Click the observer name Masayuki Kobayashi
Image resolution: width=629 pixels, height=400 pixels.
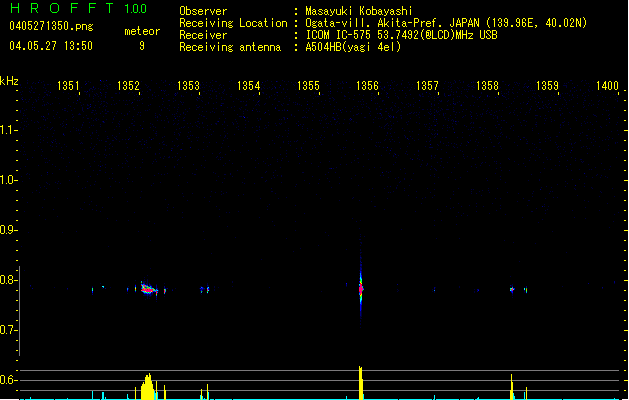click(x=359, y=11)
